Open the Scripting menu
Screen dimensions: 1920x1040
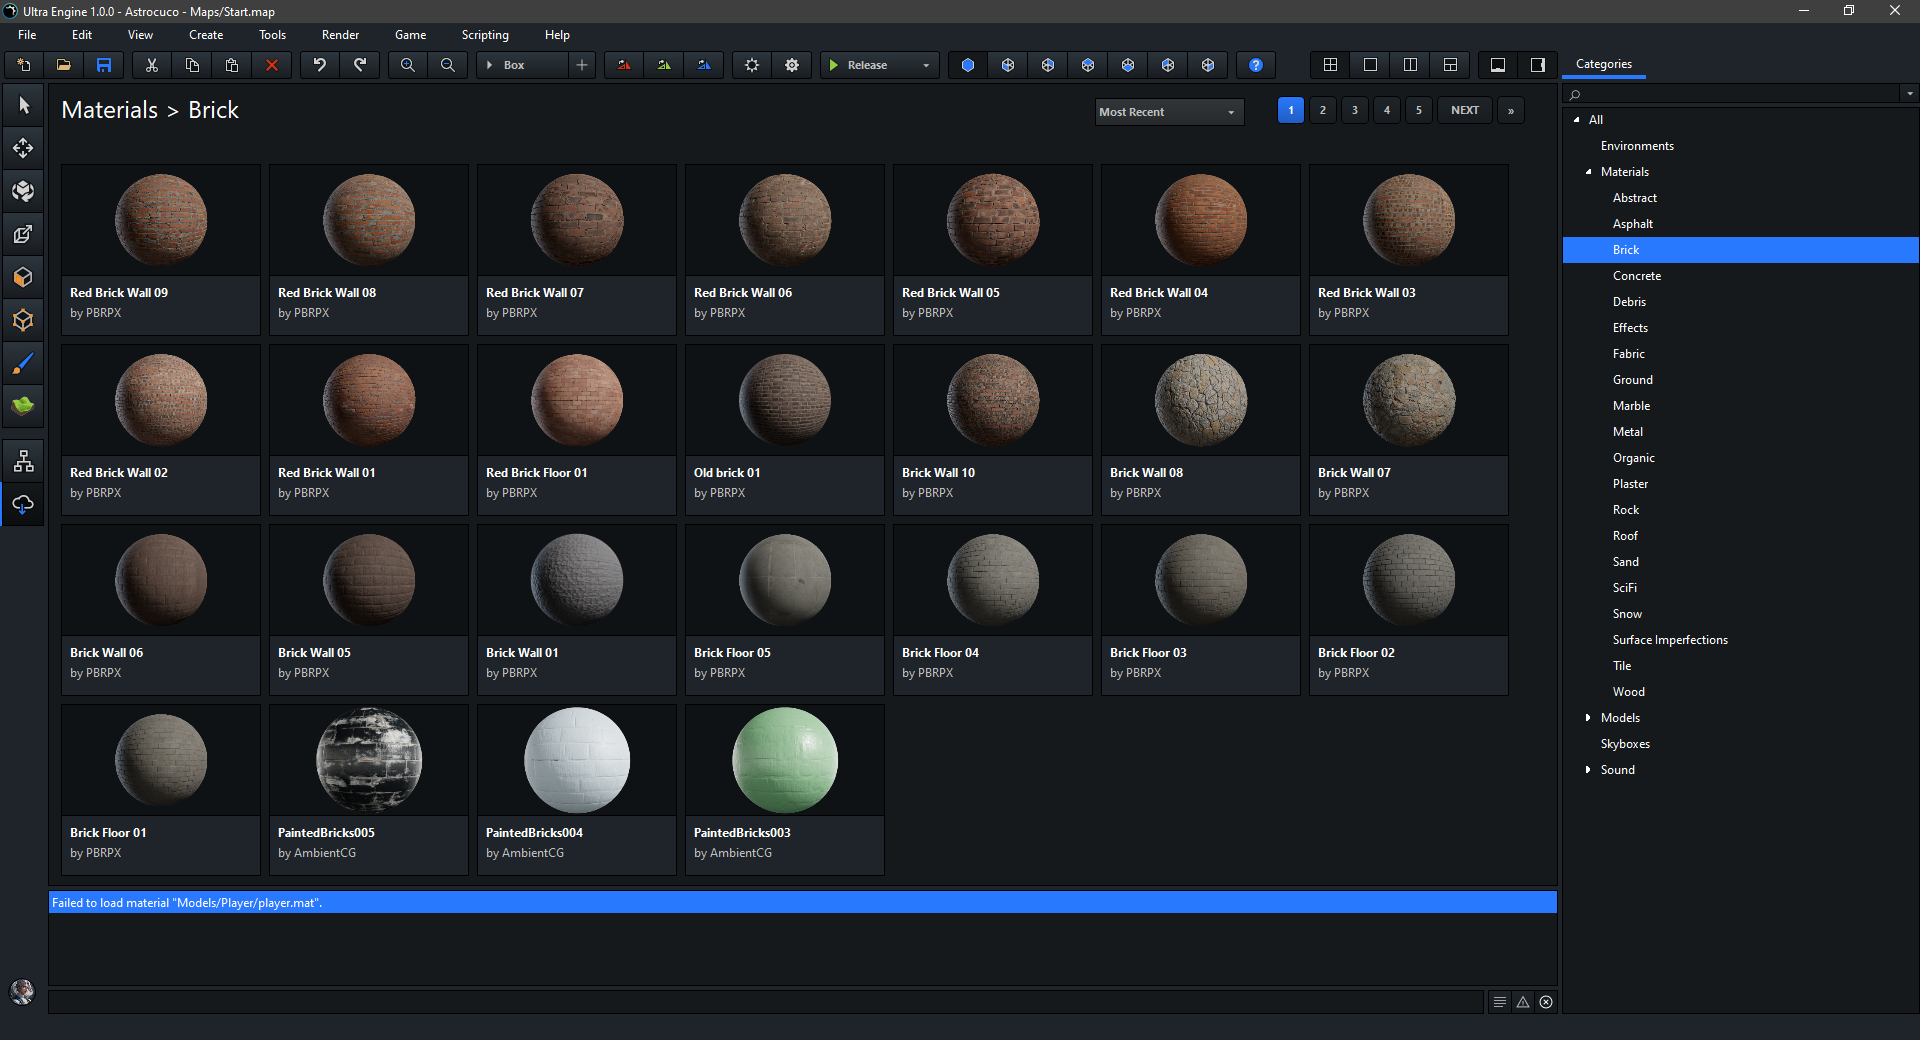pyautogui.click(x=485, y=35)
